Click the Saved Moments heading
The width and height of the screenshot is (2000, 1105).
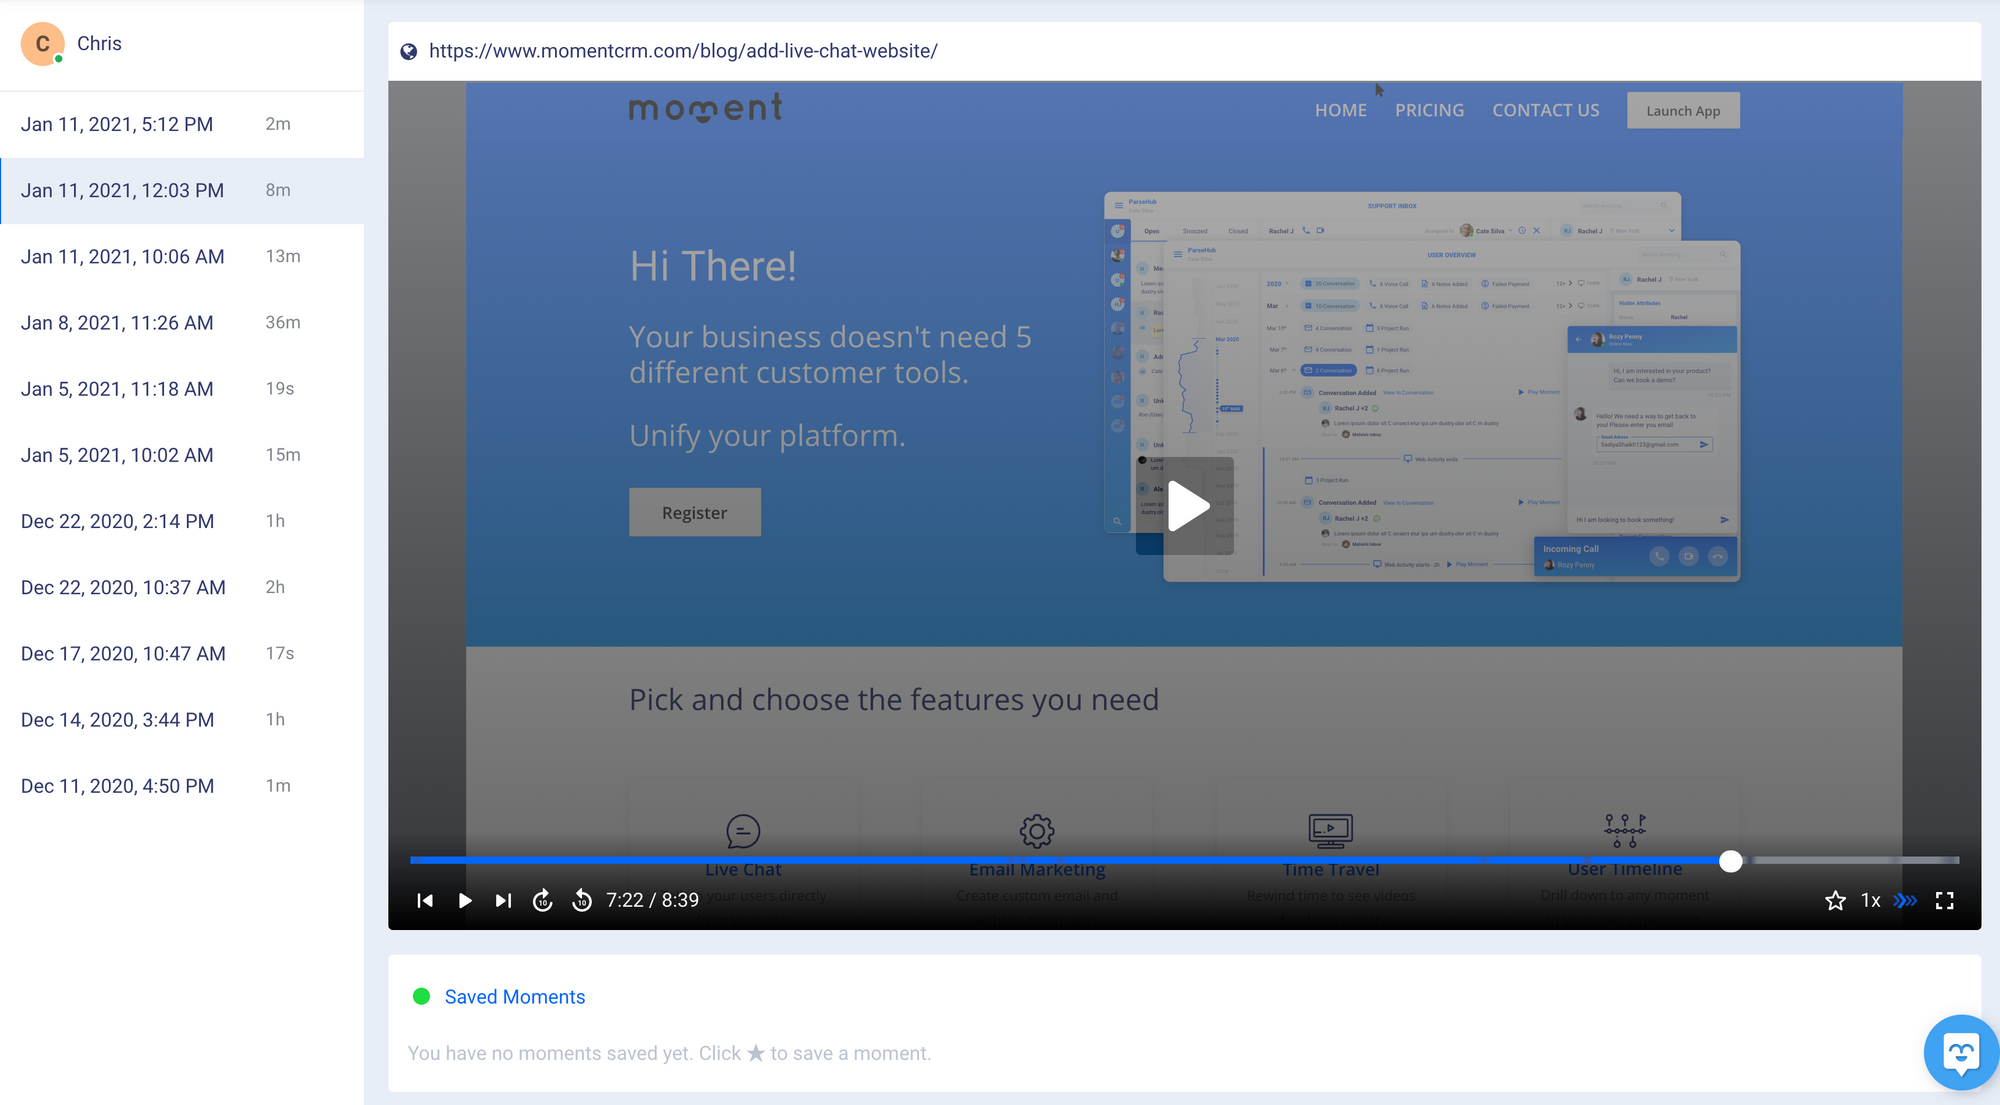[x=514, y=997]
